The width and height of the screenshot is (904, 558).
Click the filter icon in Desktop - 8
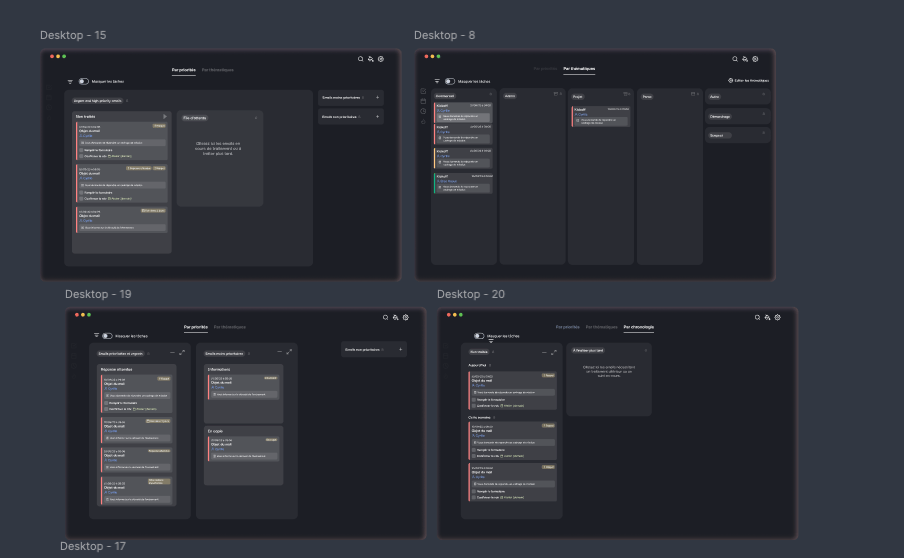click(x=437, y=81)
